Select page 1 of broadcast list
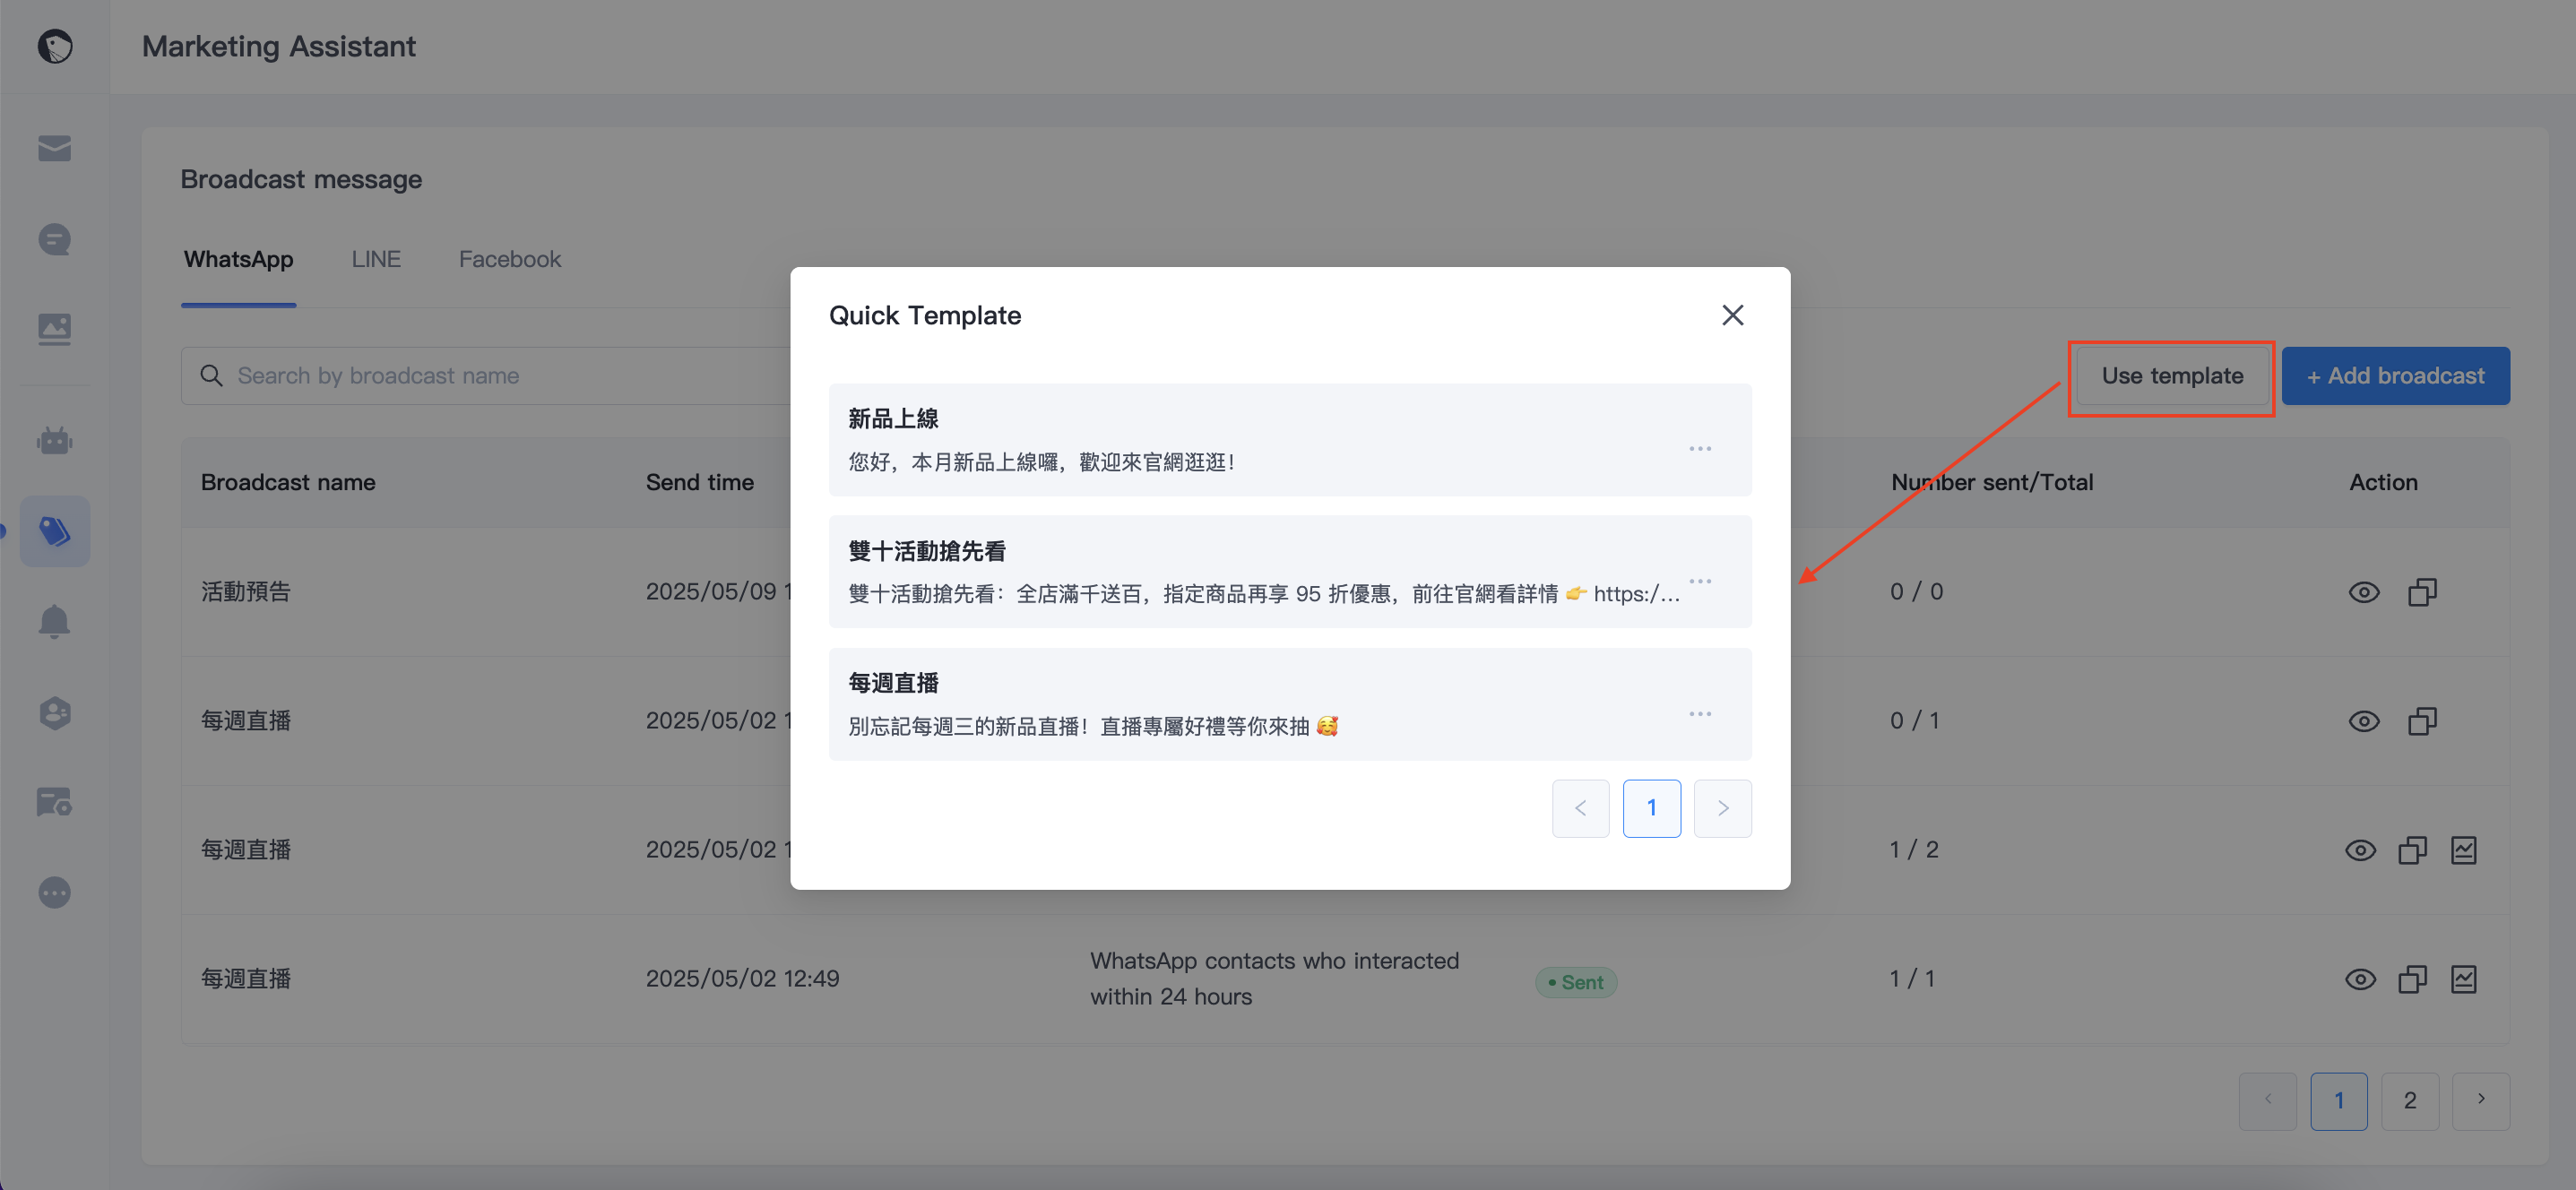 [x=2338, y=1101]
